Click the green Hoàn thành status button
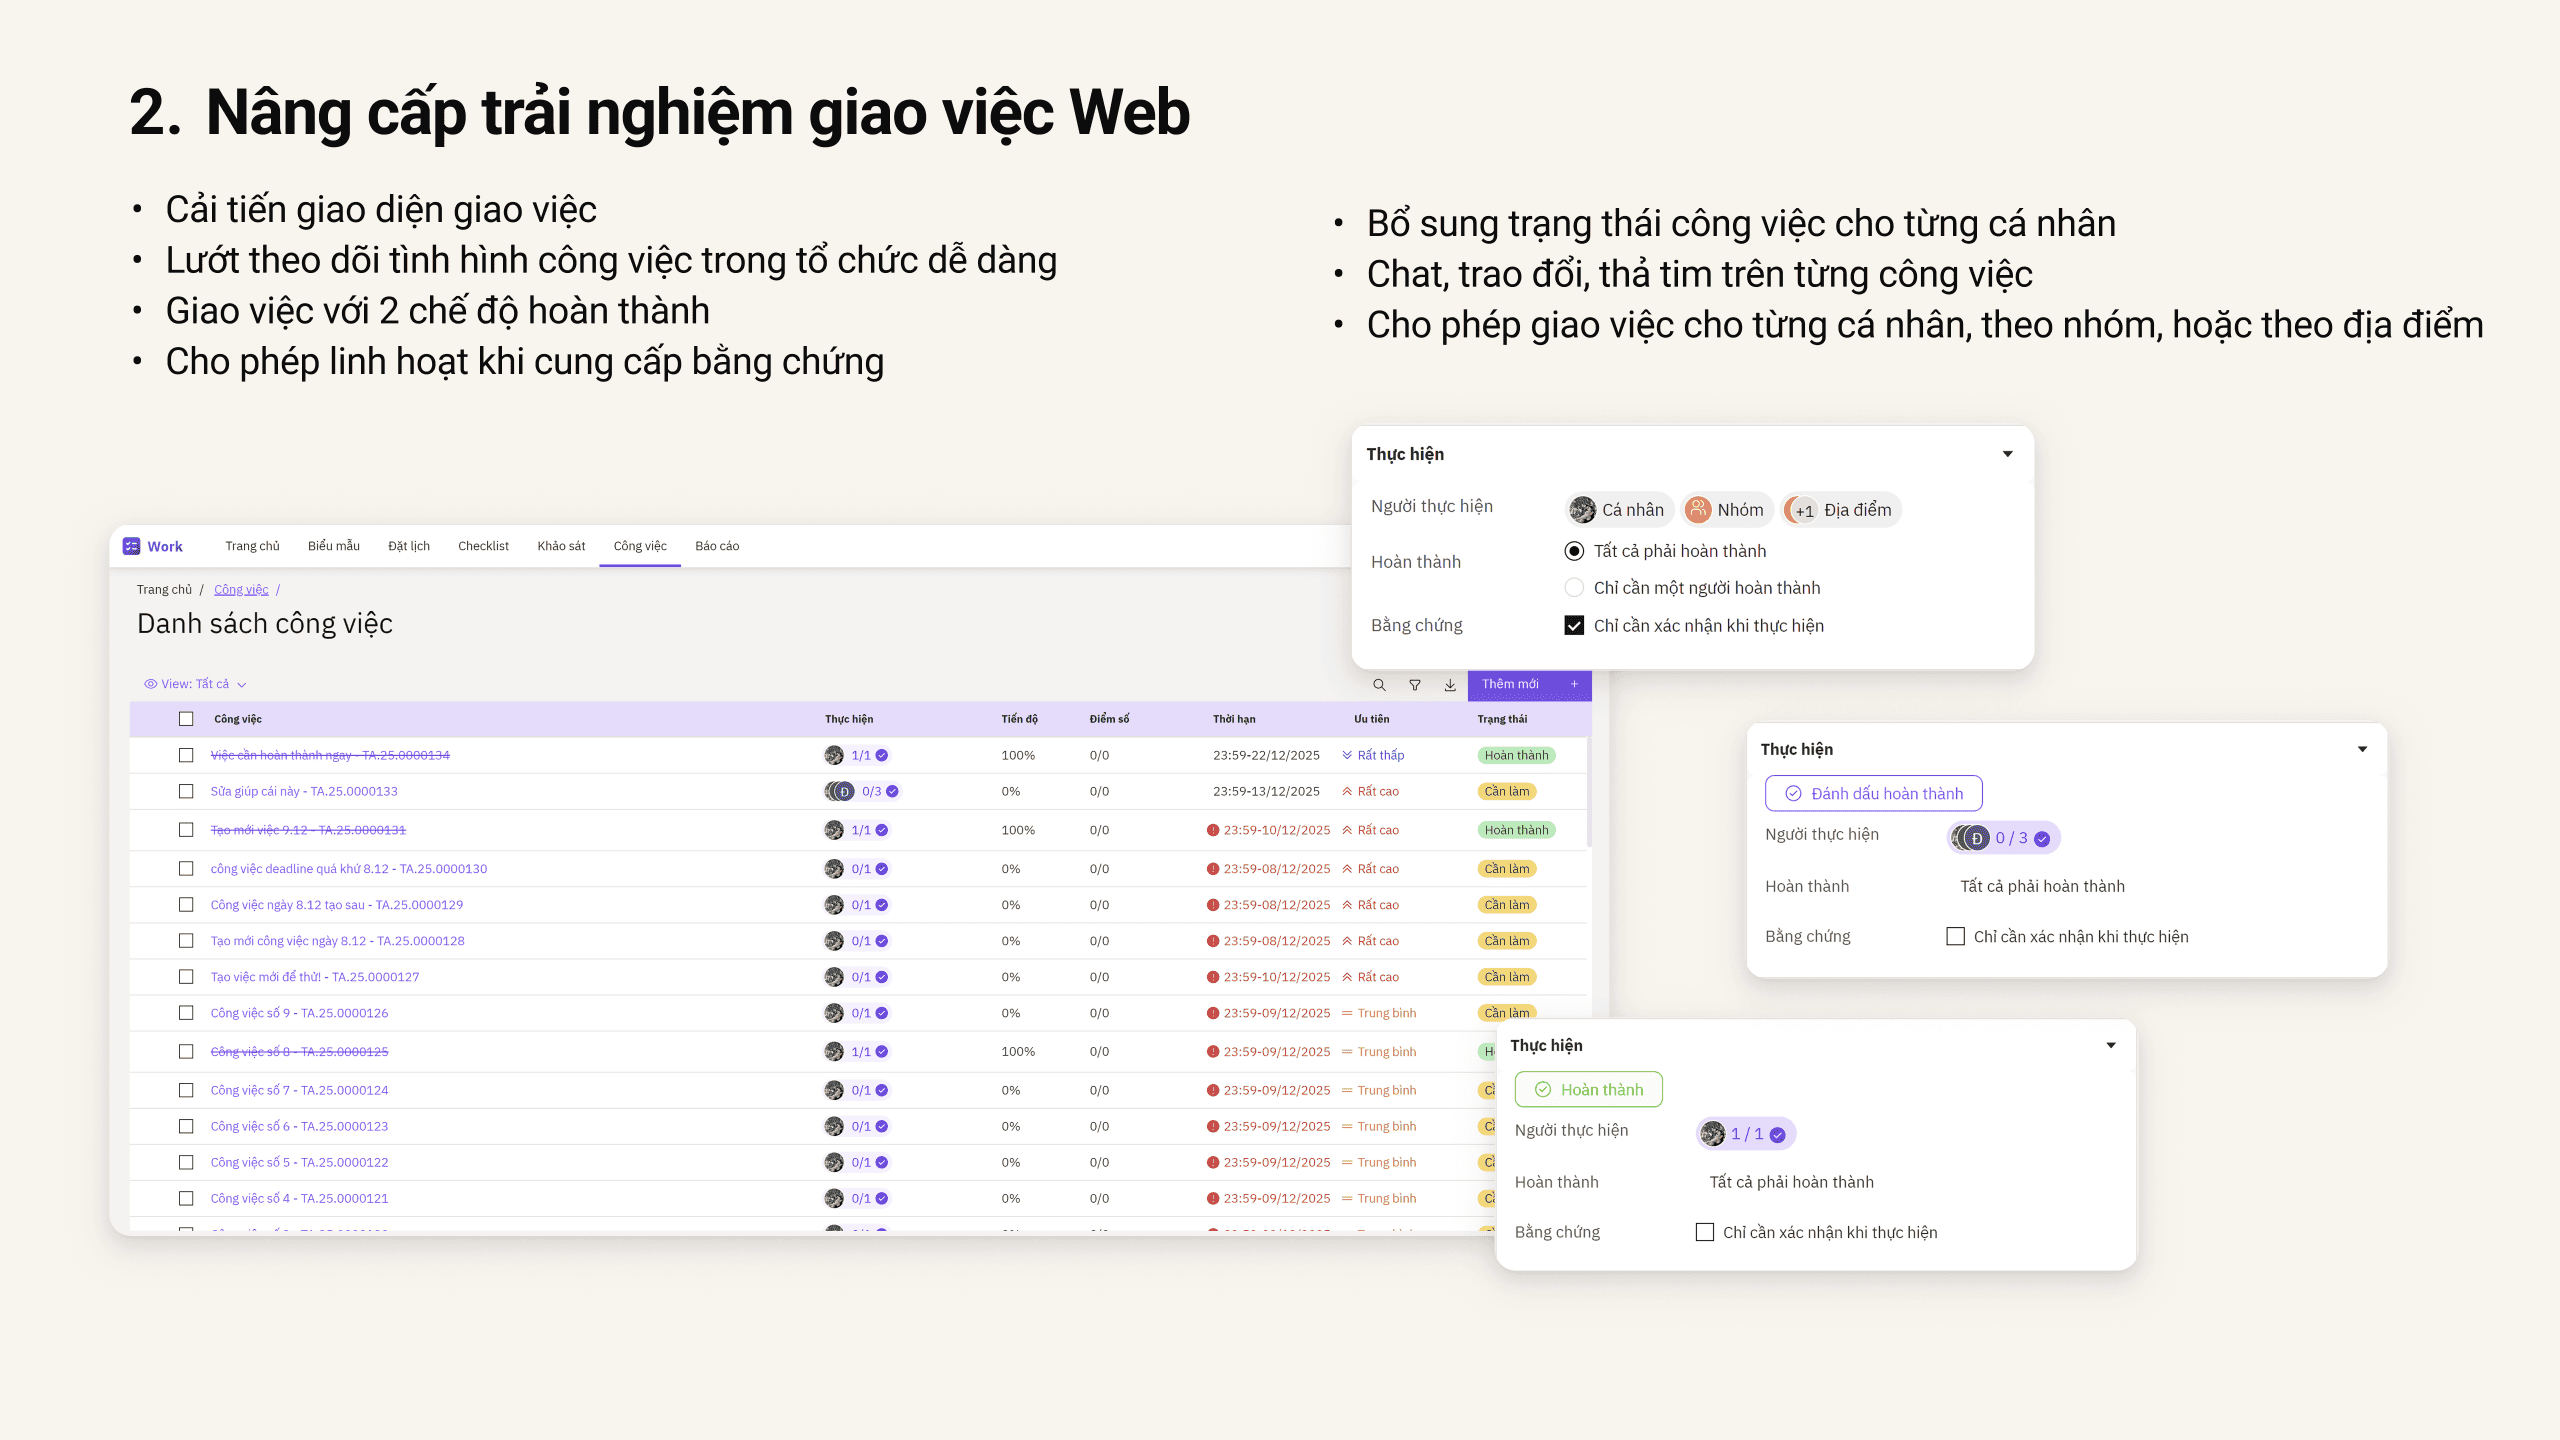2560x1440 pixels. pyautogui.click(x=1588, y=1089)
